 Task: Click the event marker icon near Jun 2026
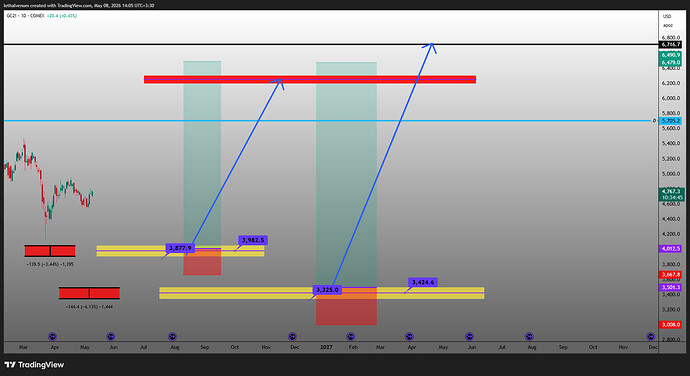coord(110,337)
